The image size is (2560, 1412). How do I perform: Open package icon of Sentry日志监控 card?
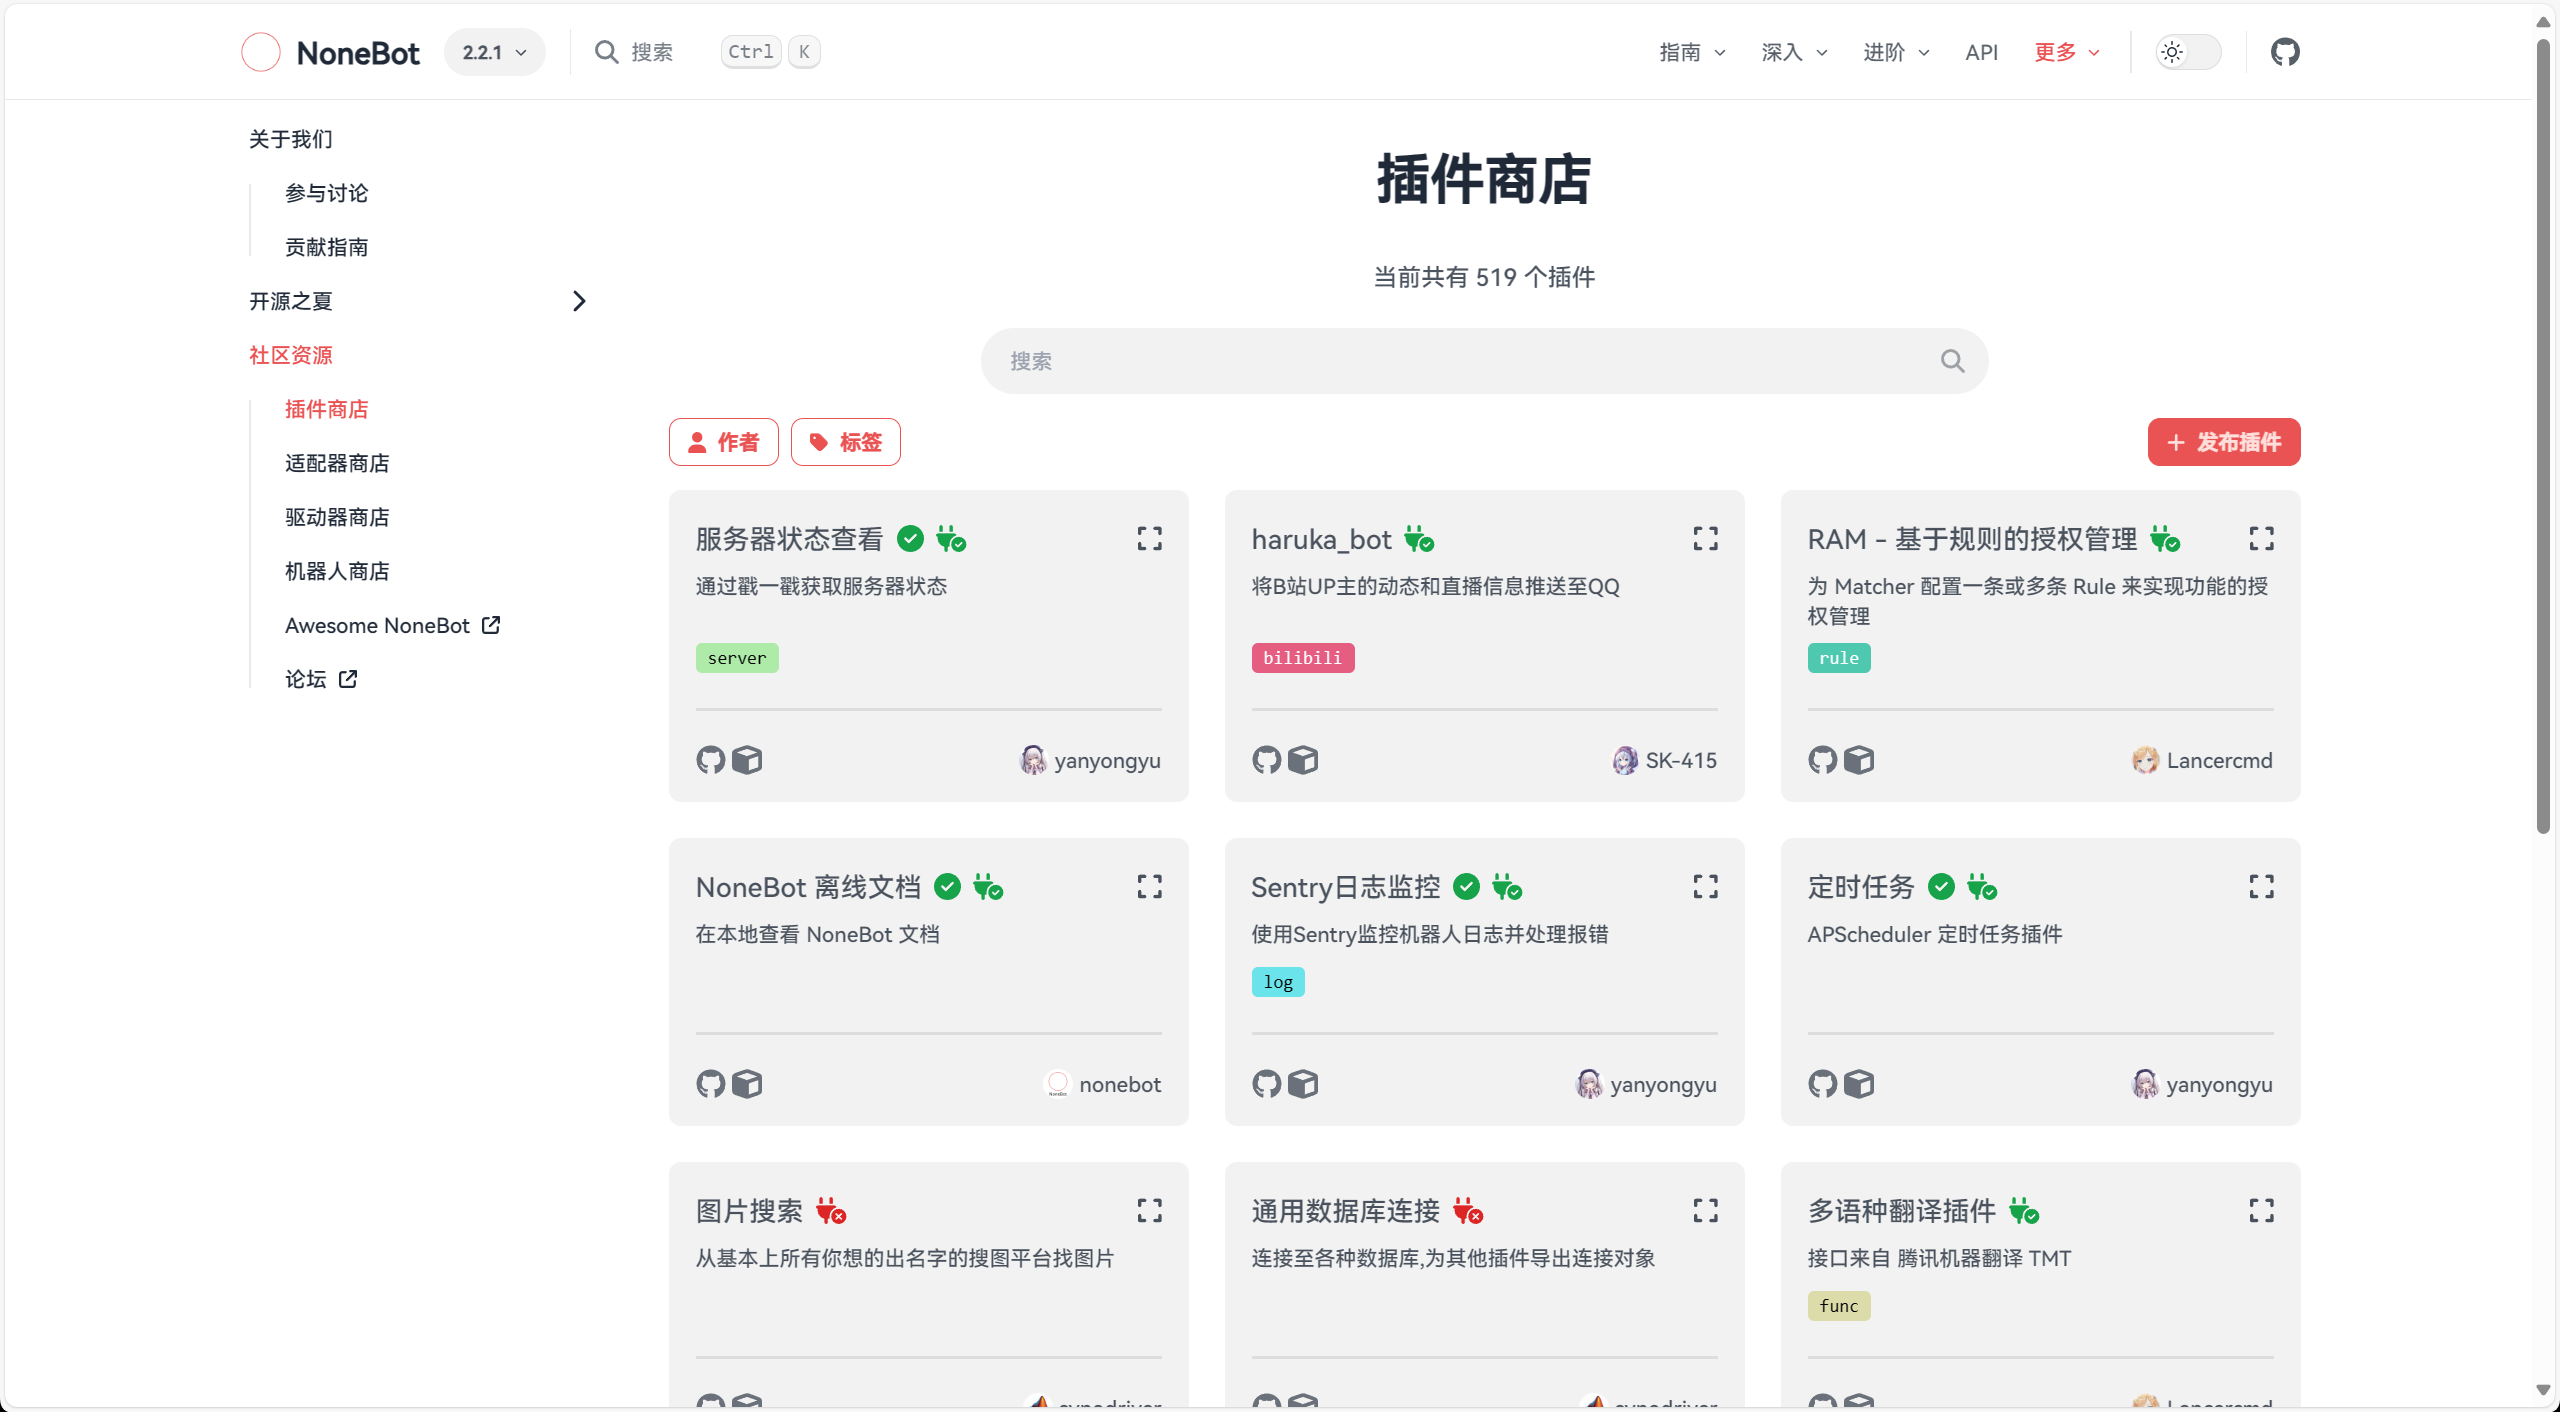tap(1303, 1084)
